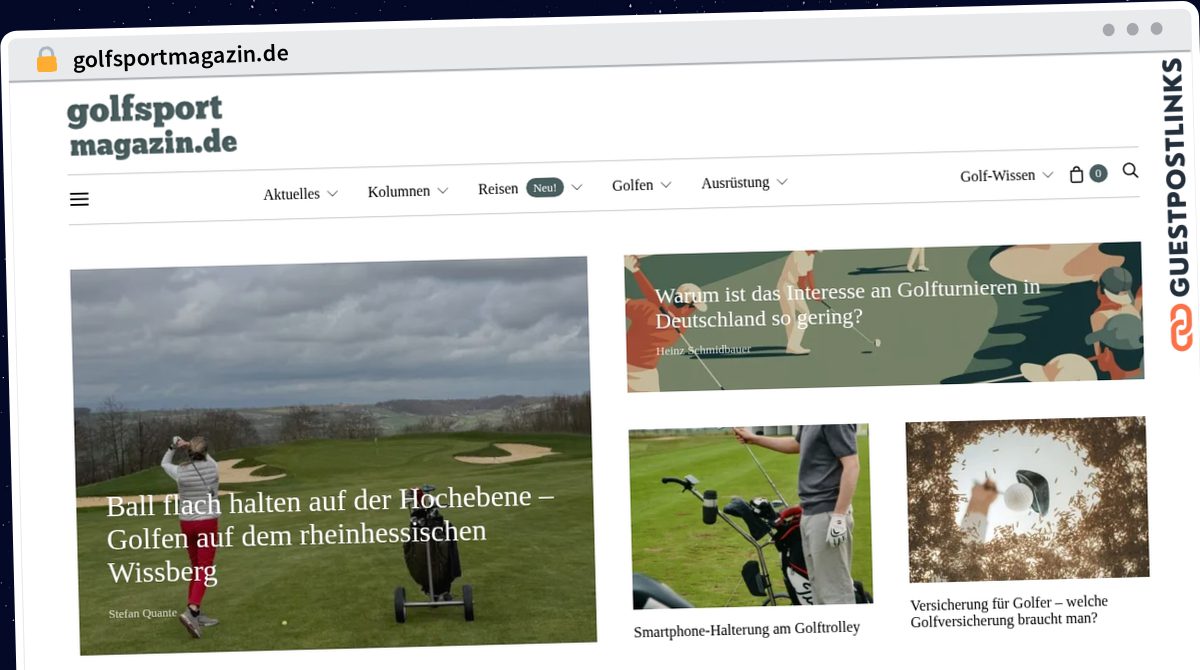Open Smartphone-Halterung am Golftrolley article
Screen dimensions: 1200x670
[x=746, y=630]
